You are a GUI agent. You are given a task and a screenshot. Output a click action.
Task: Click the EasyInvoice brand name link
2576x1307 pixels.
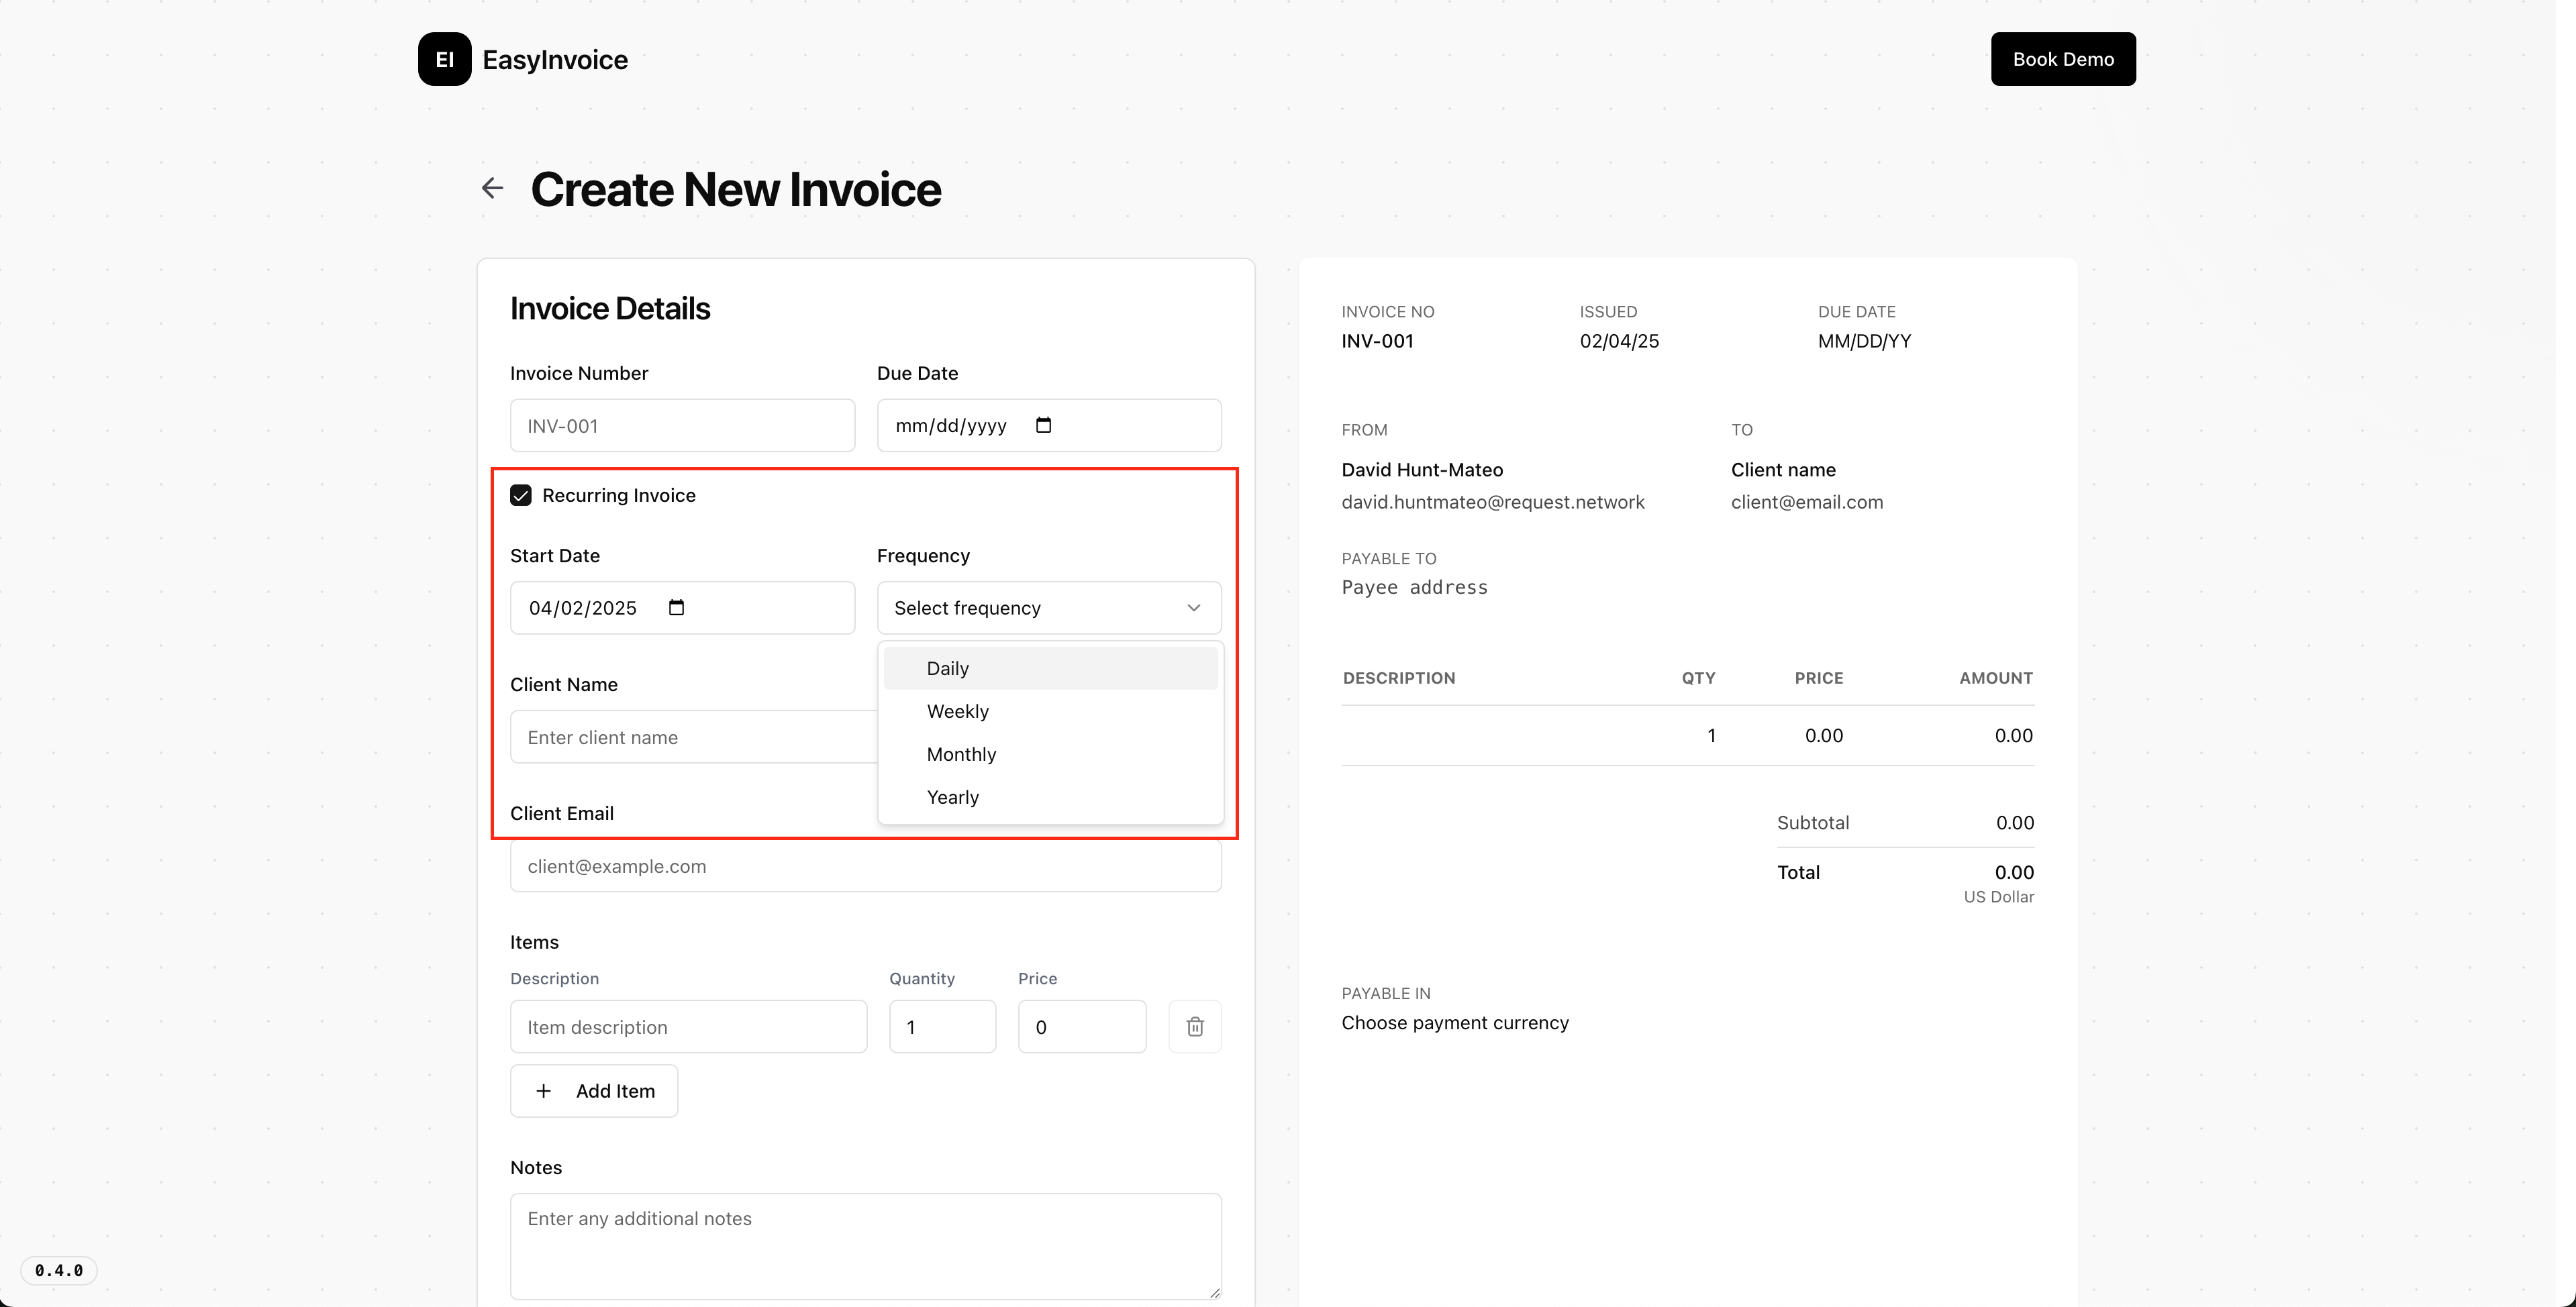[x=555, y=60]
